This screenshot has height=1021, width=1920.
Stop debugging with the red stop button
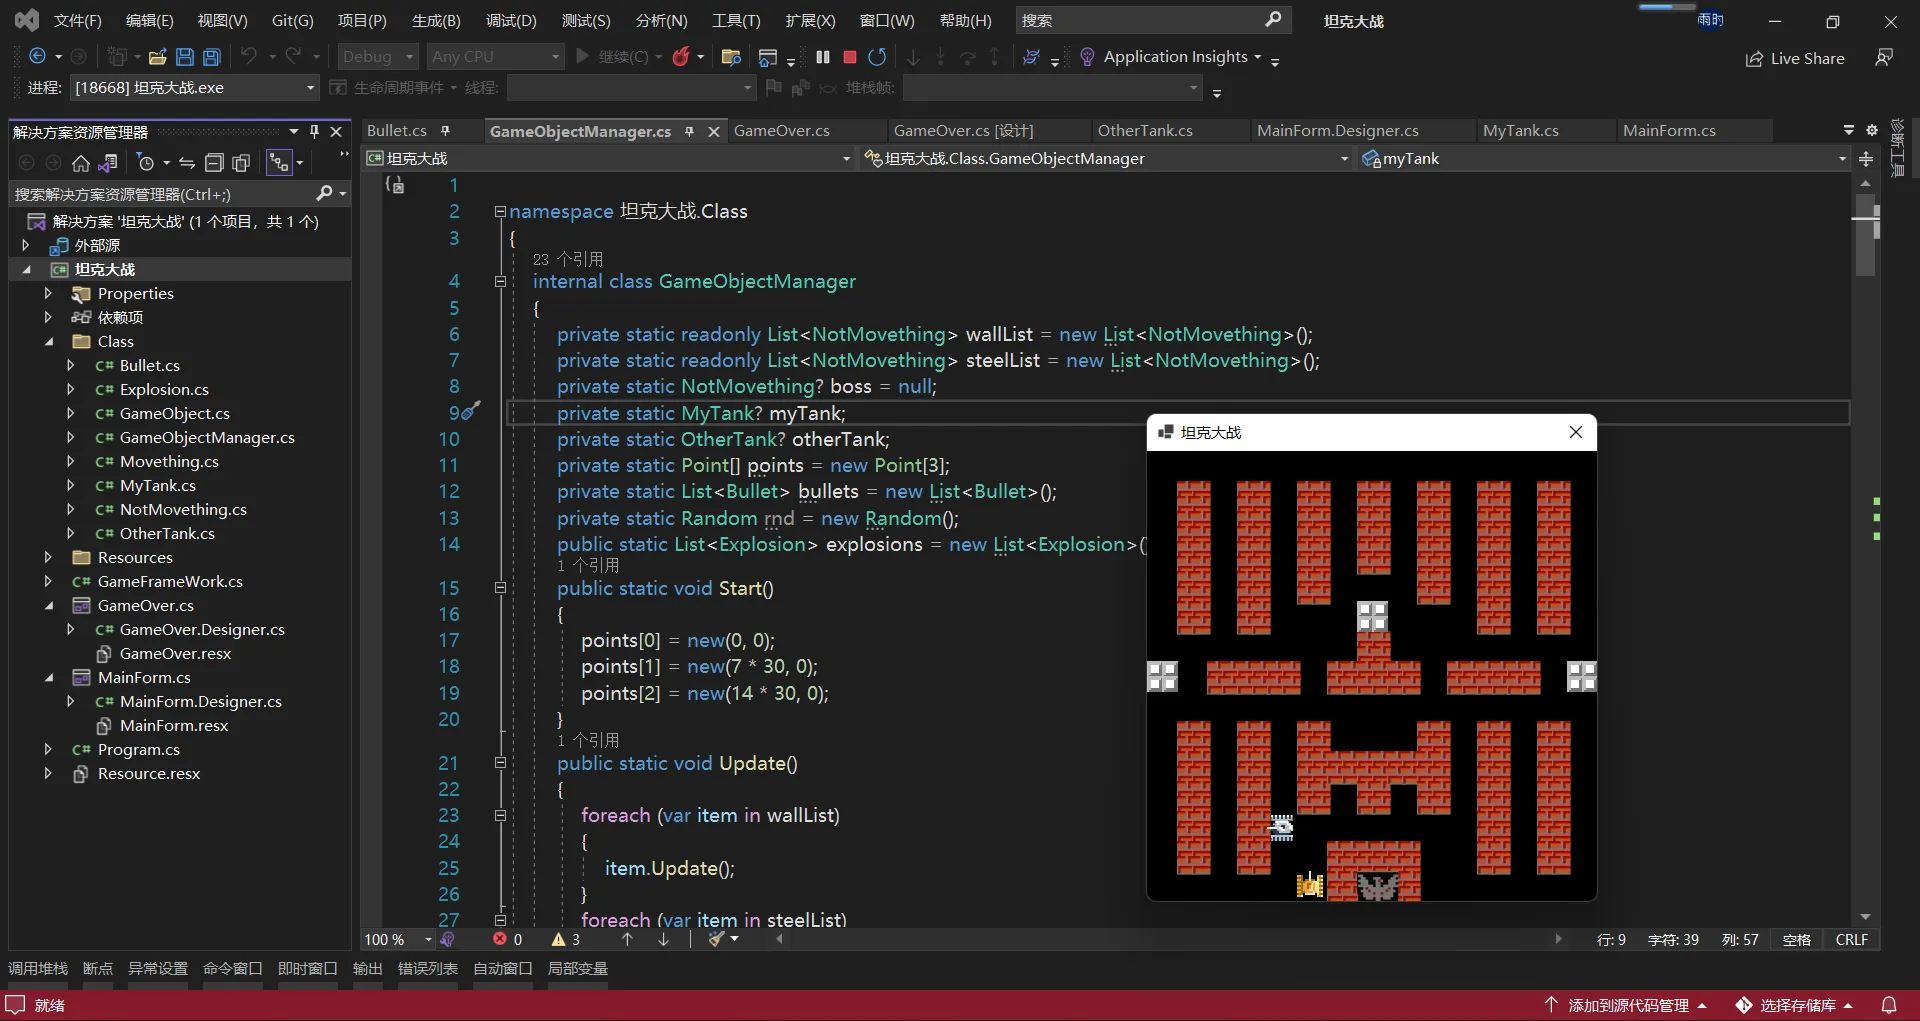coord(850,57)
